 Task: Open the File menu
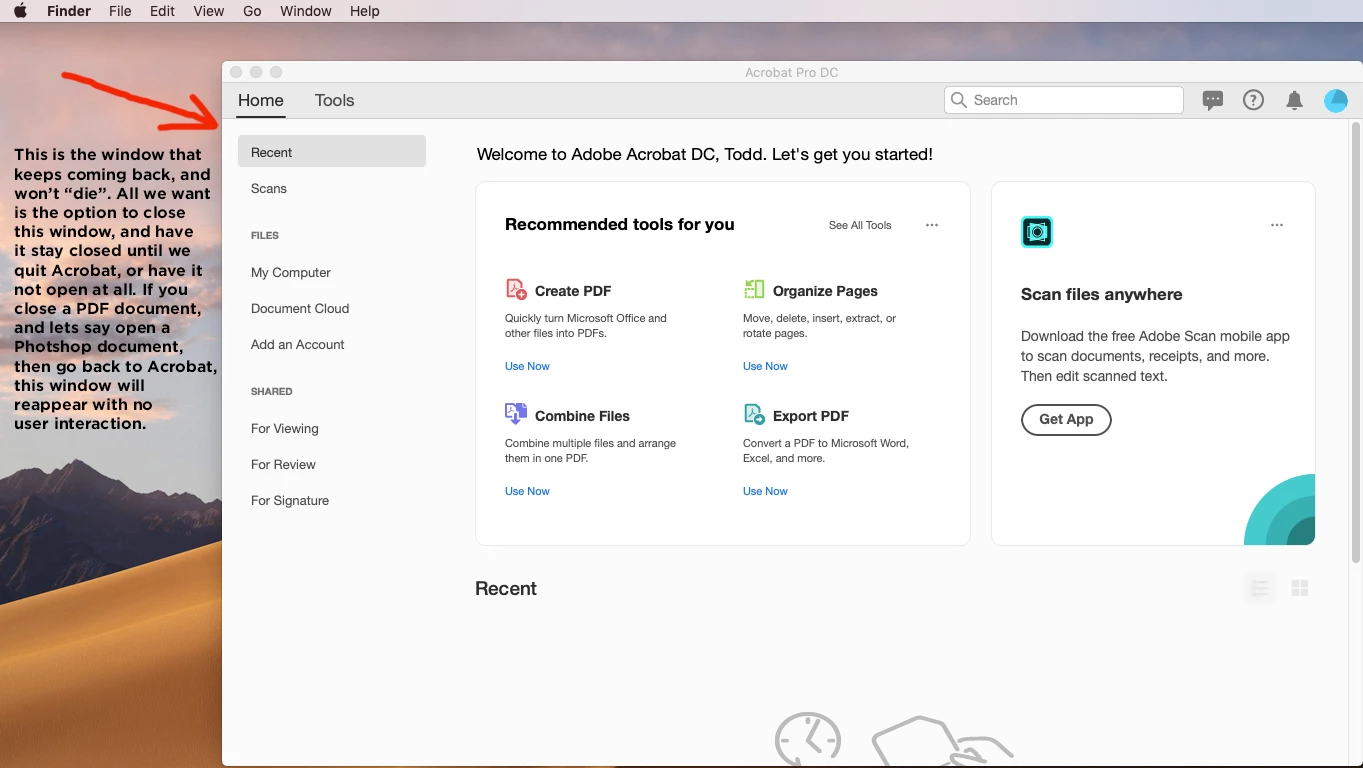coord(120,11)
